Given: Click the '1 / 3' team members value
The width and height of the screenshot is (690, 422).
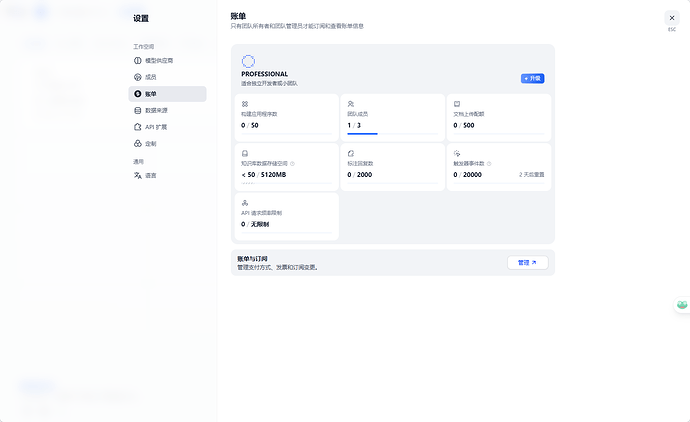Looking at the screenshot, I should point(354,125).
